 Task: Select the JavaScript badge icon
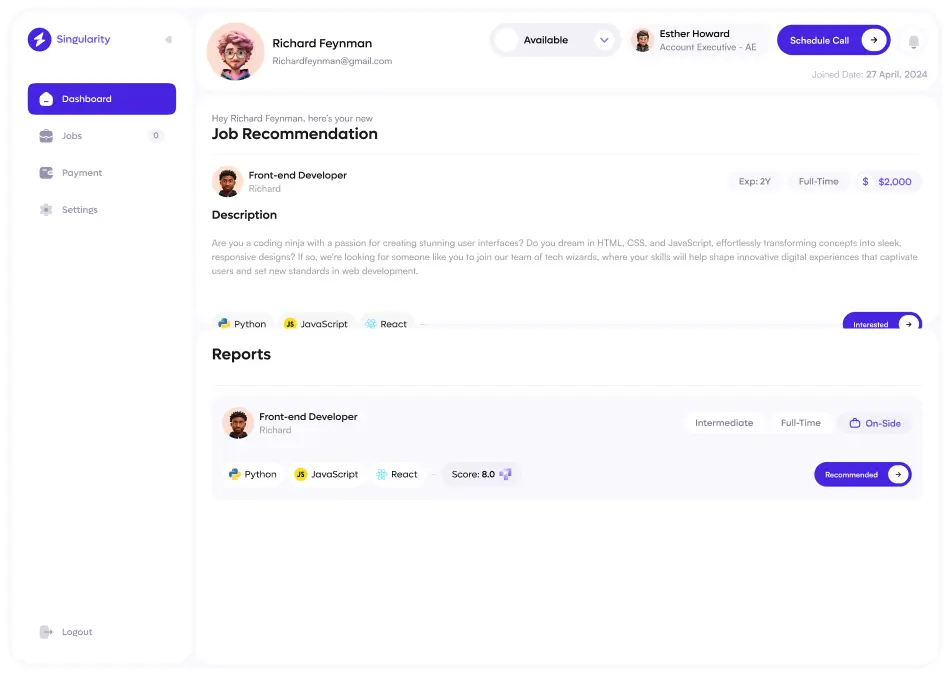[290, 323]
